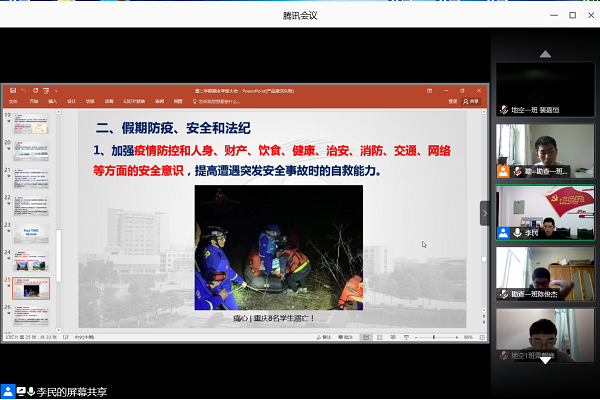
Task: Click the 'tell me what to do' search box
Action: click(x=220, y=101)
